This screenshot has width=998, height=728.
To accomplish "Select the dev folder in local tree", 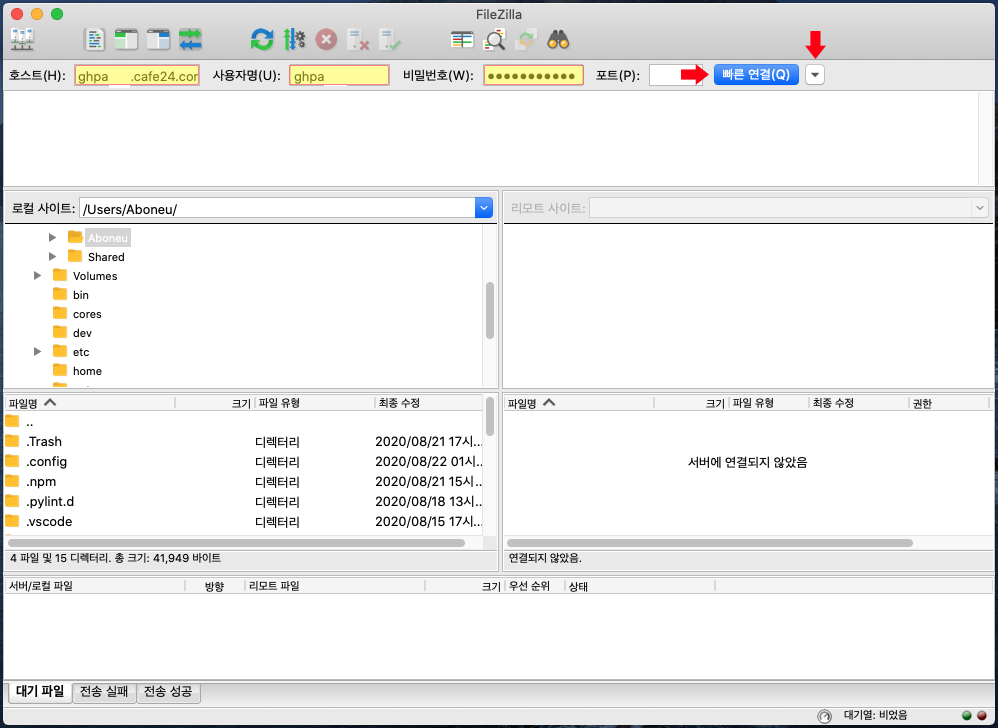I will click(x=82, y=333).
